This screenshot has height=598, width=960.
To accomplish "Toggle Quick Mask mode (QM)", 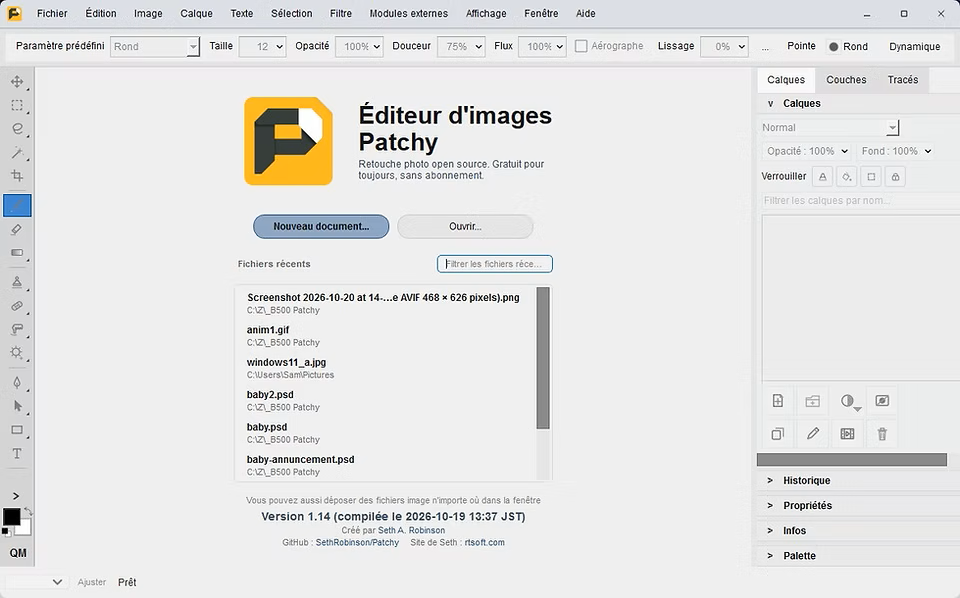I will point(18,553).
